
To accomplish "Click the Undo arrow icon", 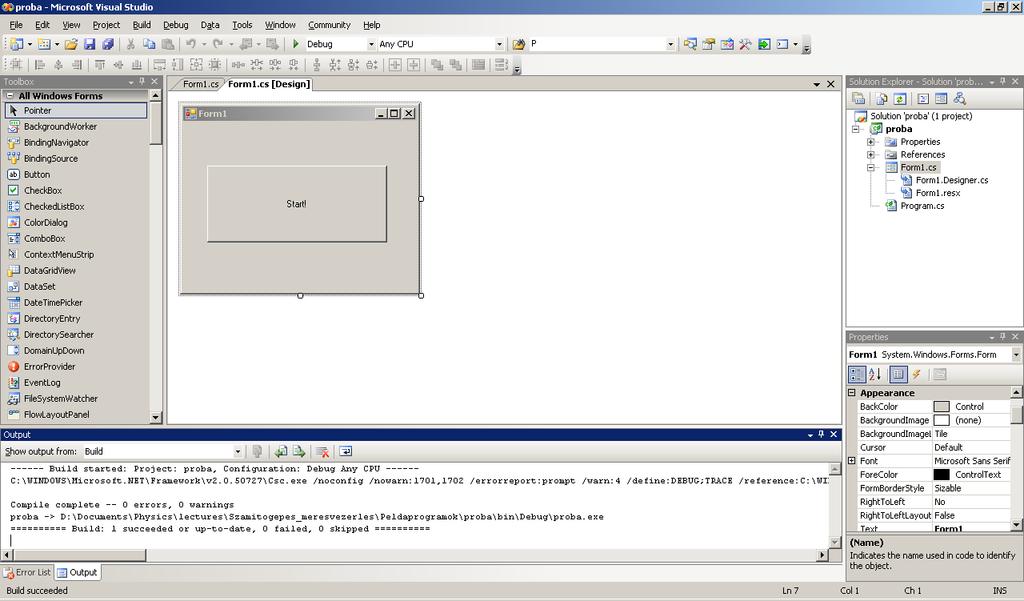I will click(191, 44).
